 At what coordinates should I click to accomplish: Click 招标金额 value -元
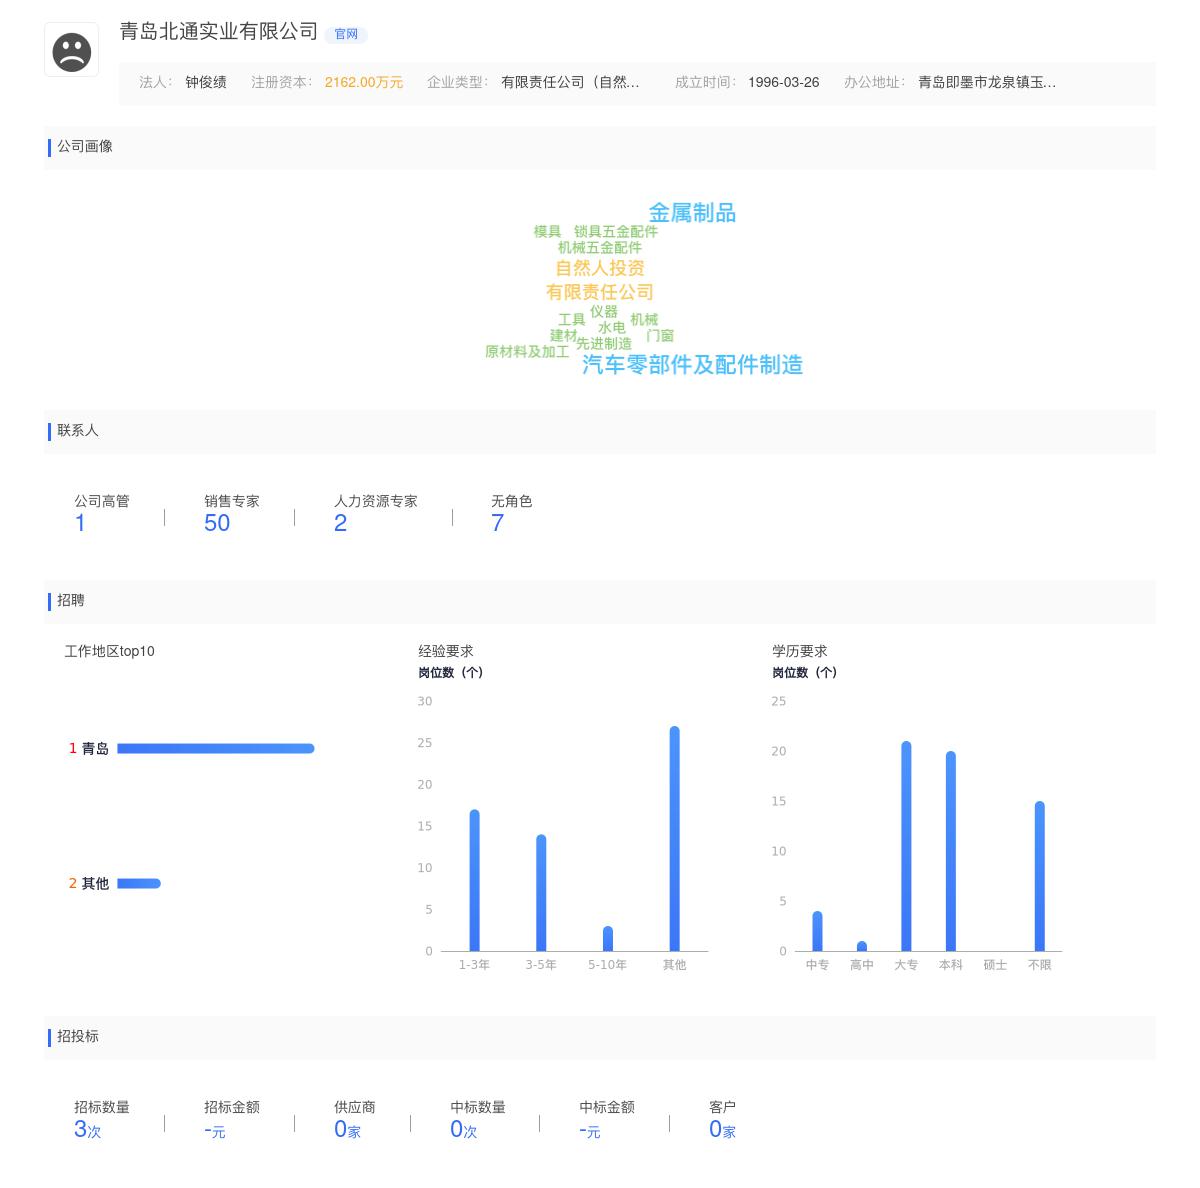pyautogui.click(x=214, y=1130)
